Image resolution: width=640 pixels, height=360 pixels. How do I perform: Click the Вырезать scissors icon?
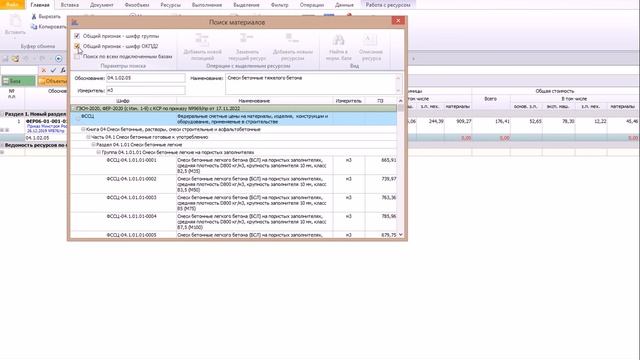click(34, 16)
